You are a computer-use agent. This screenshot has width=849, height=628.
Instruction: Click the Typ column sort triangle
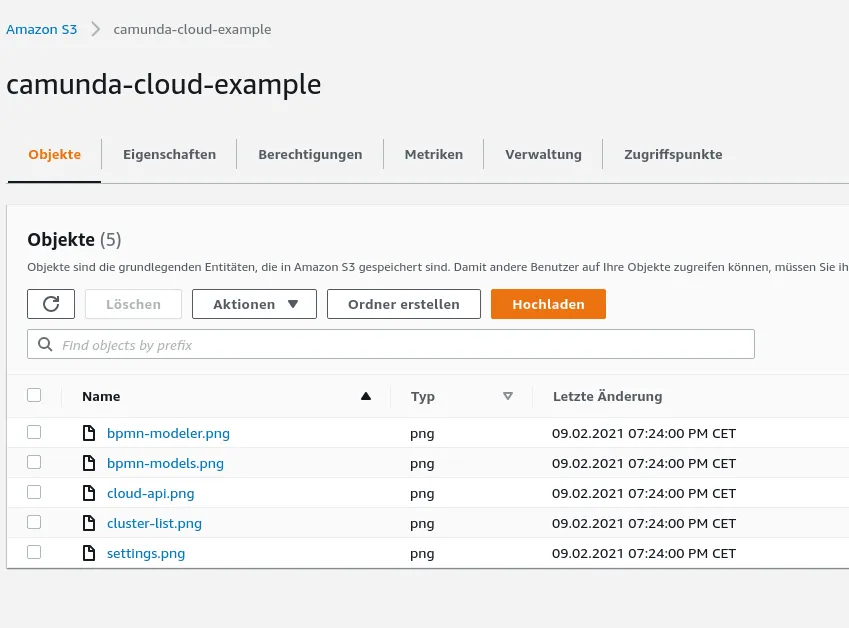coord(508,396)
